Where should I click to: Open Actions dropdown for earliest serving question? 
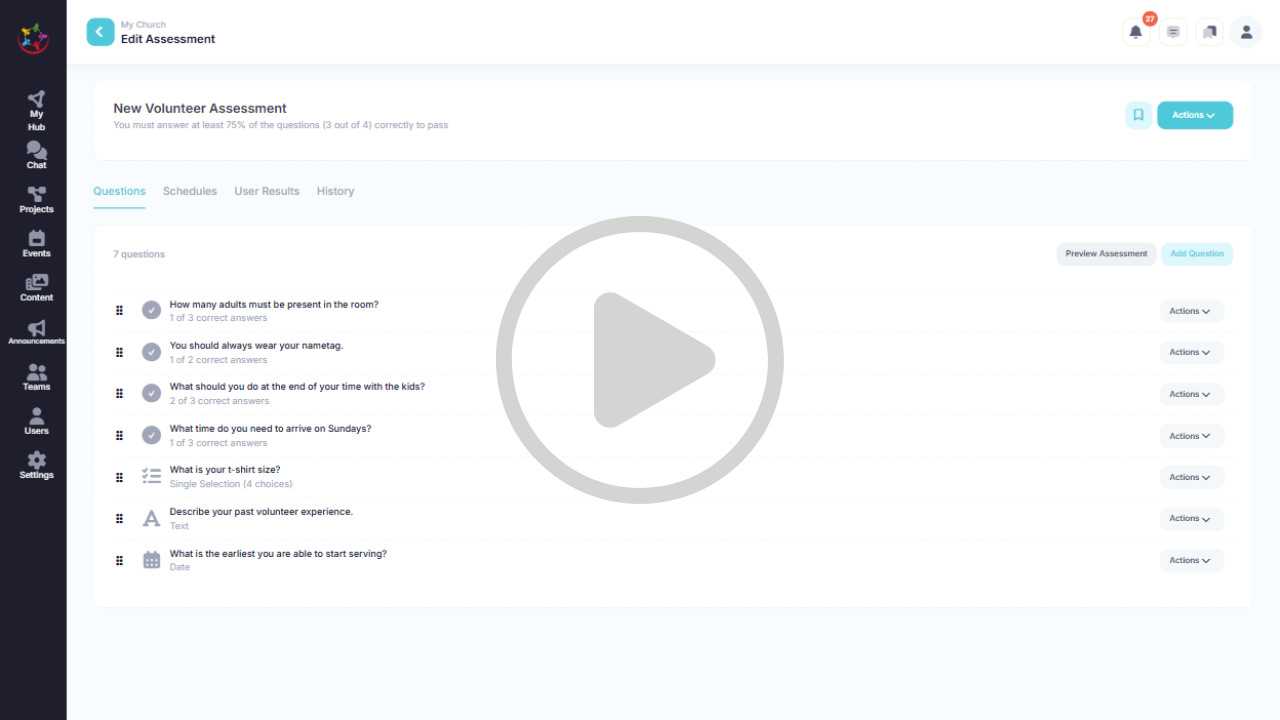(x=1191, y=560)
